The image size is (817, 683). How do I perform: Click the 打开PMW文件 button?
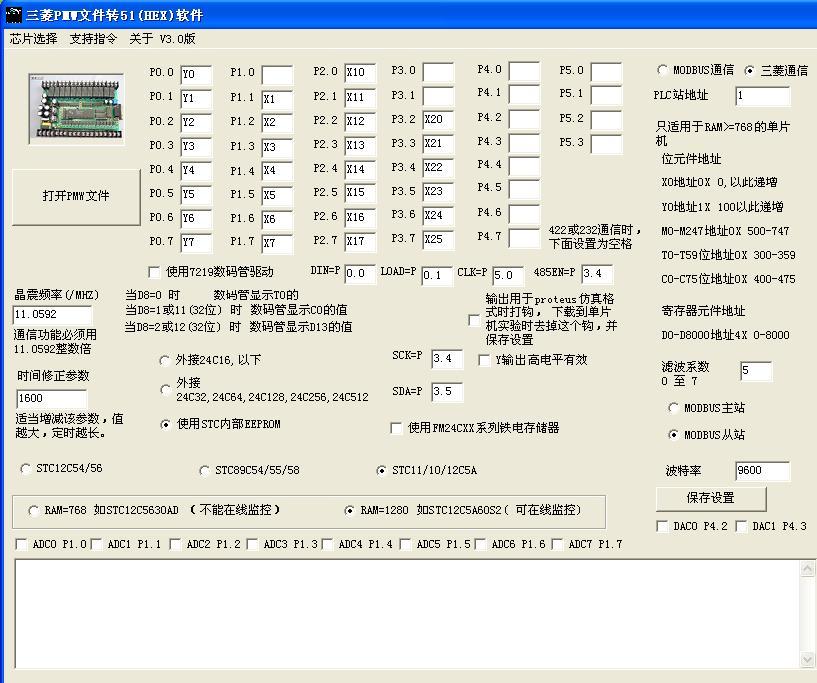coord(76,196)
